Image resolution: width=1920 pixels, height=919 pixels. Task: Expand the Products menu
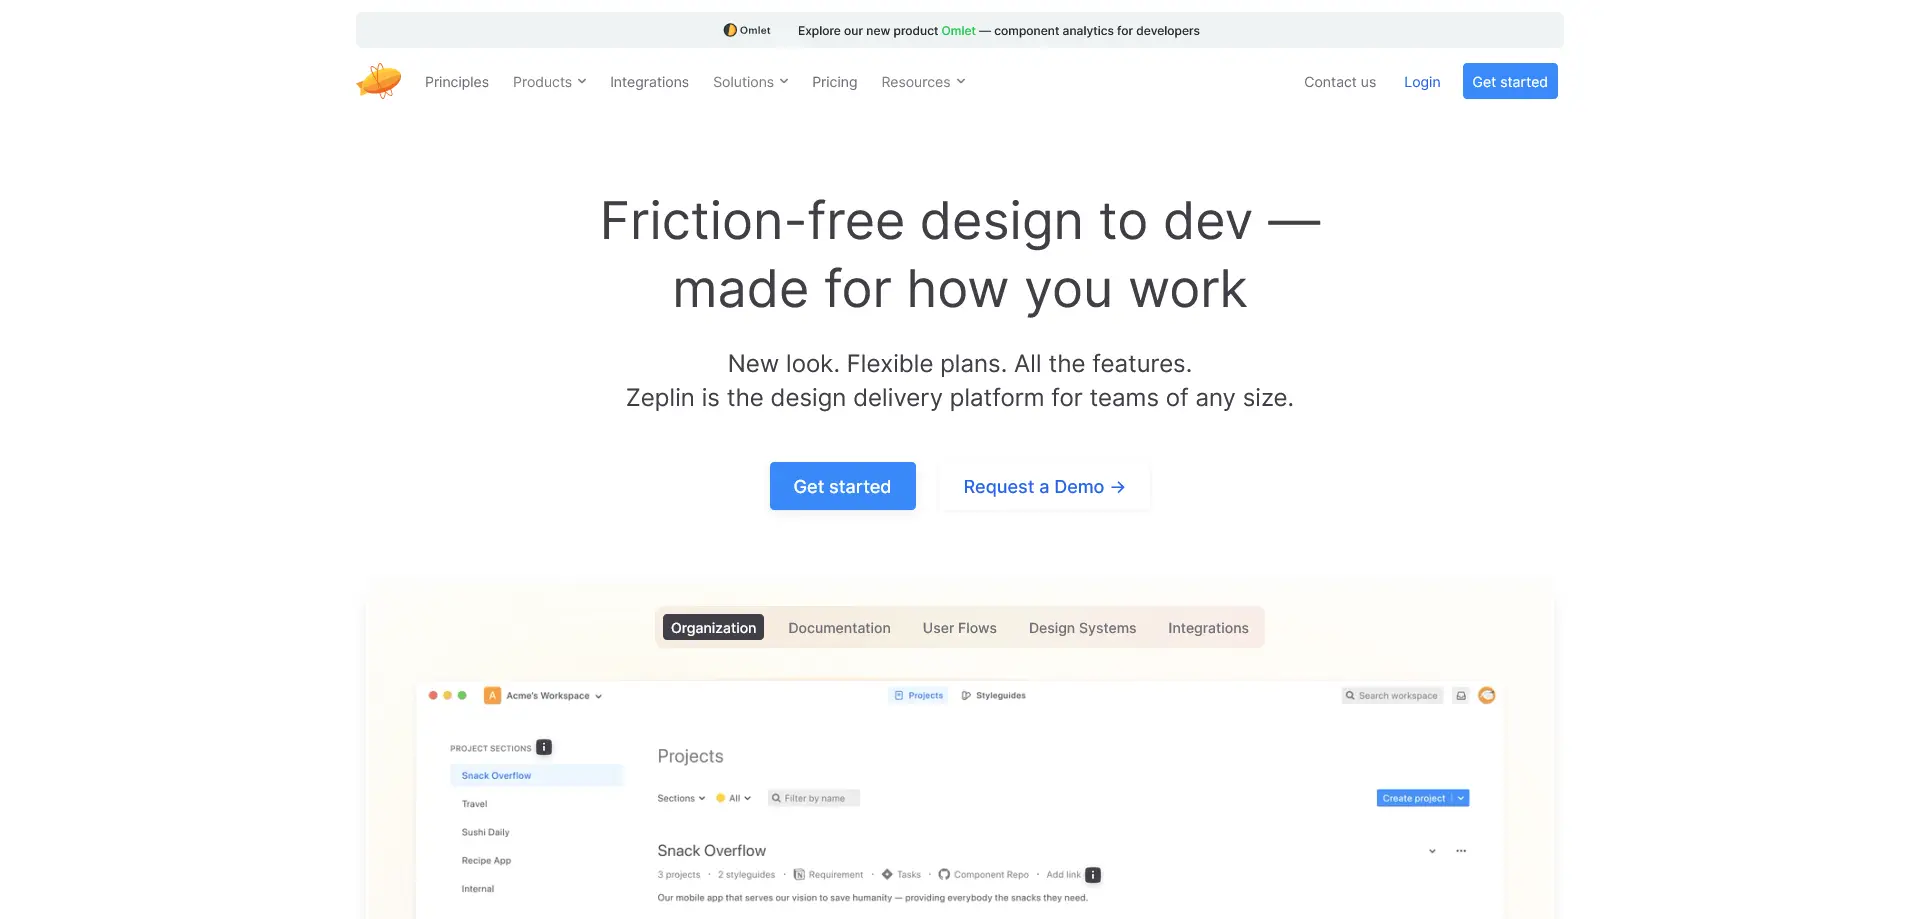pyautogui.click(x=549, y=82)
